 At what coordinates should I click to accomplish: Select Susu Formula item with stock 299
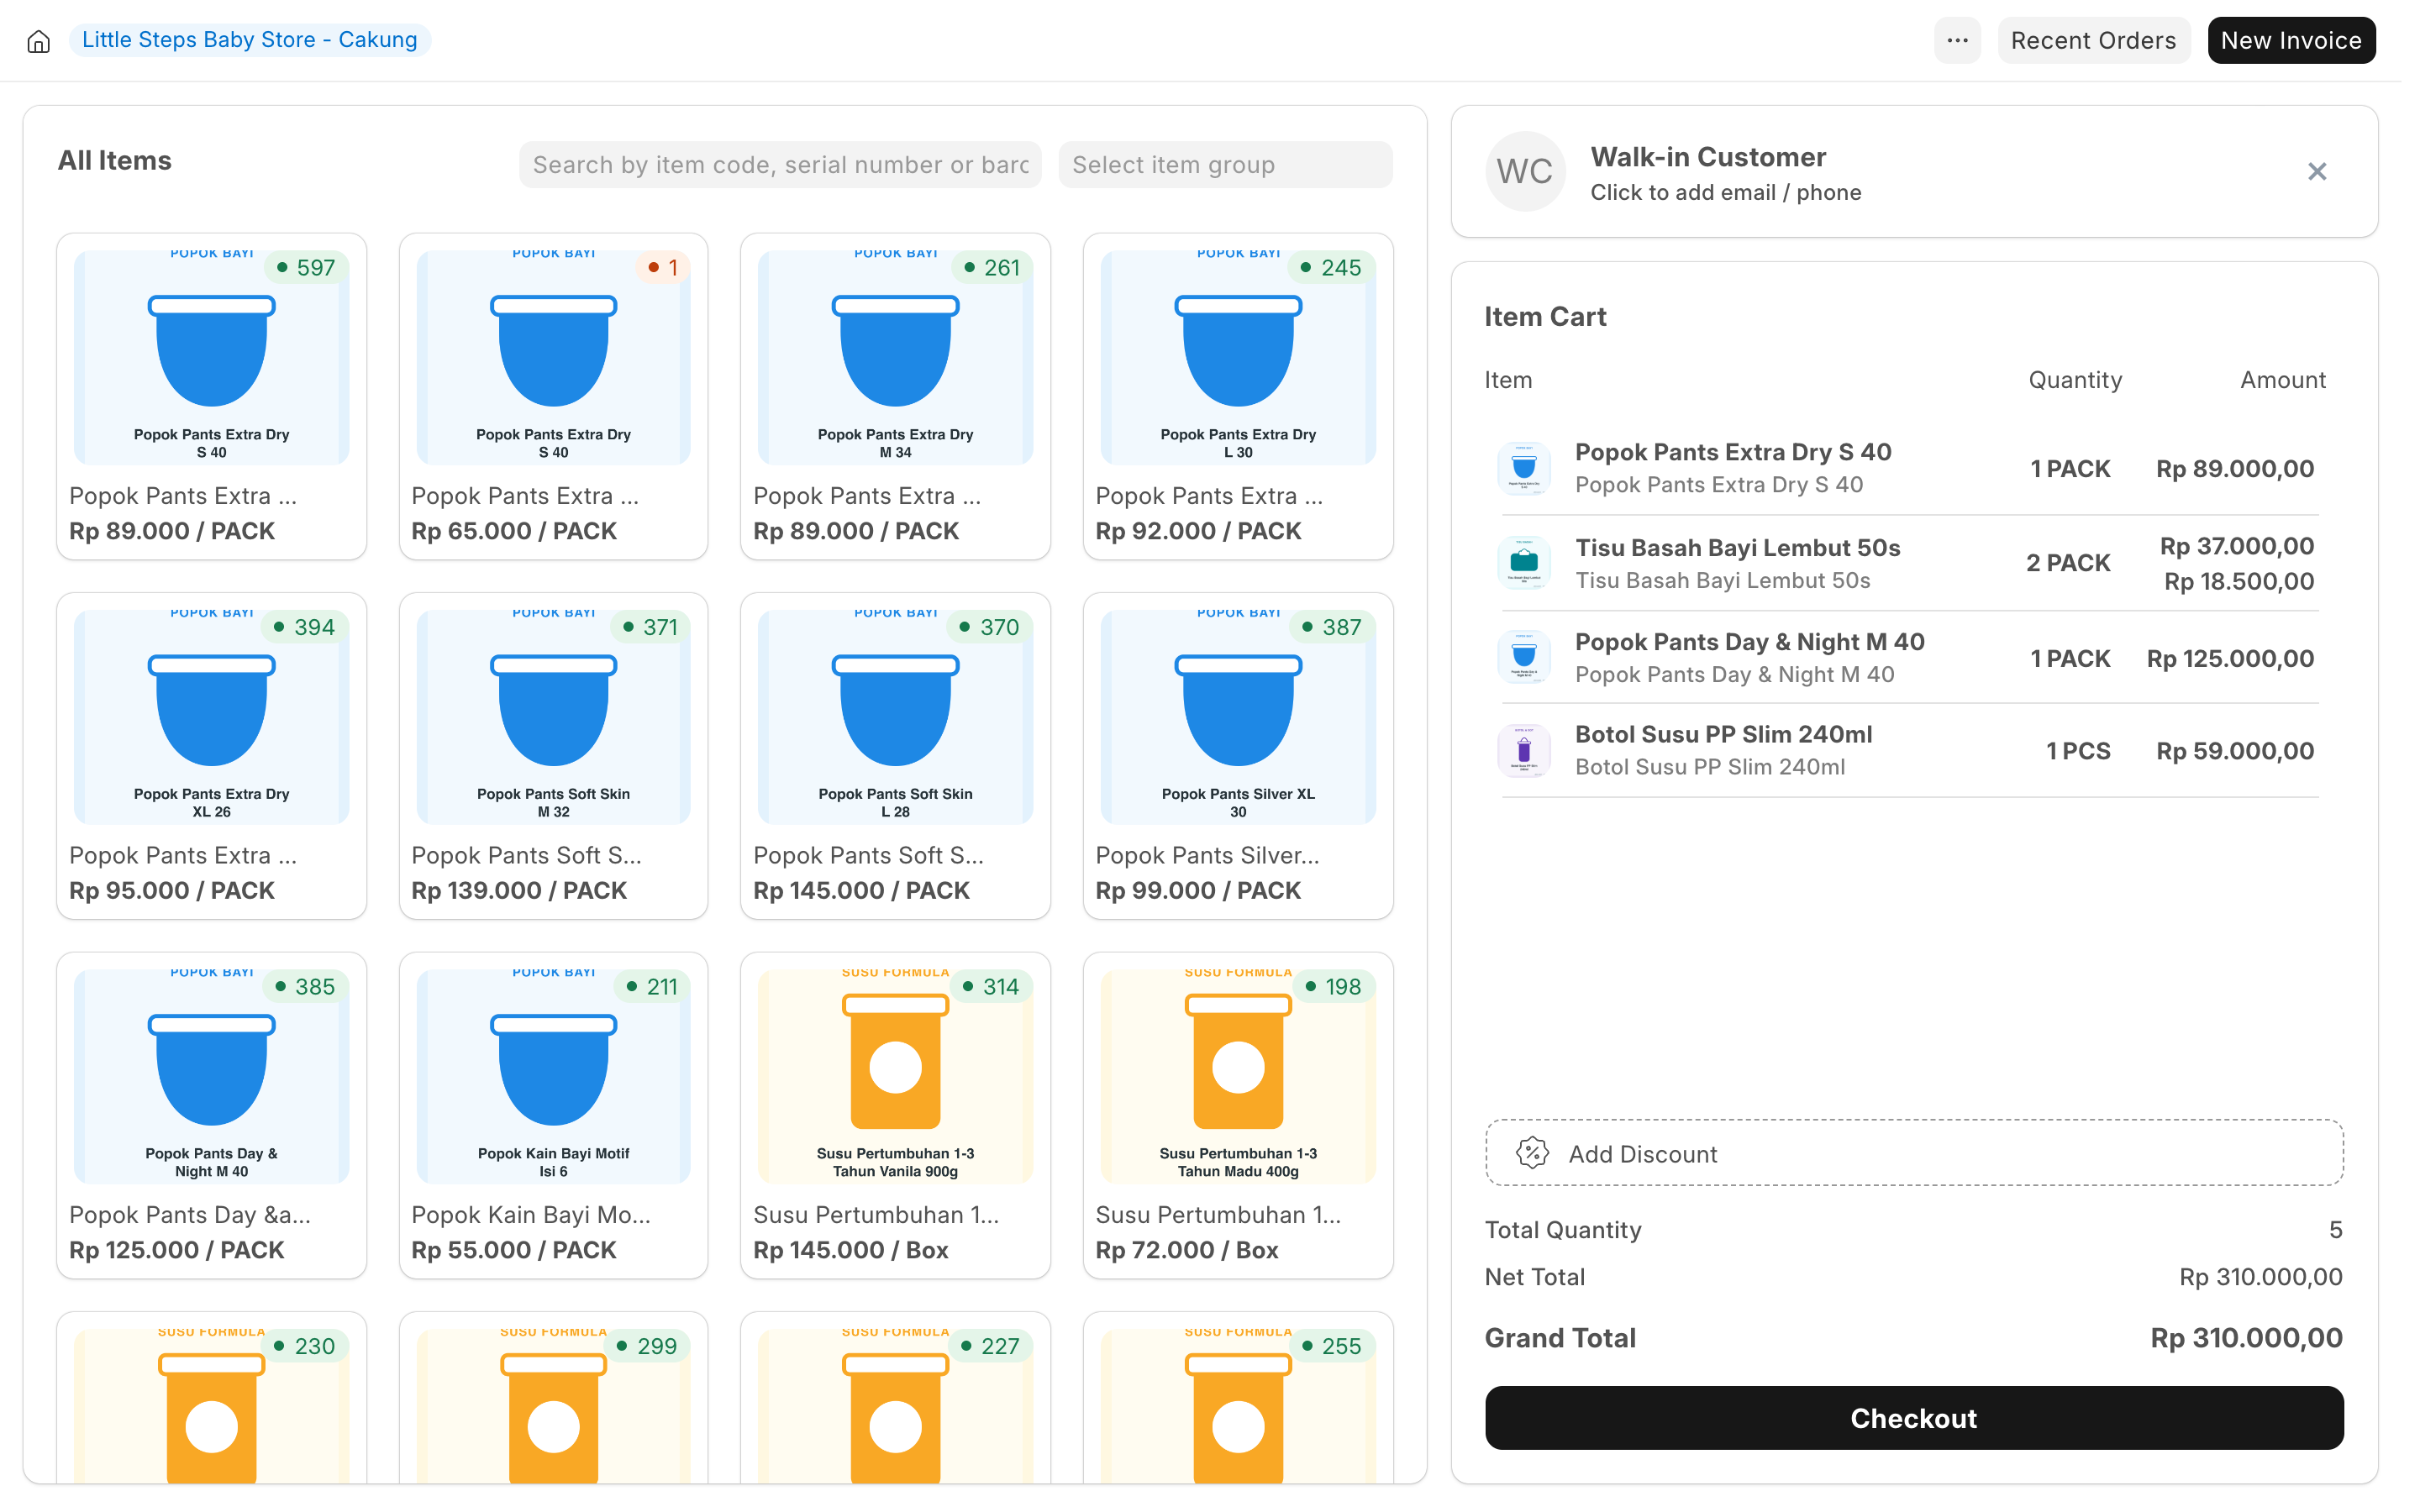[x=553, y=1398]
